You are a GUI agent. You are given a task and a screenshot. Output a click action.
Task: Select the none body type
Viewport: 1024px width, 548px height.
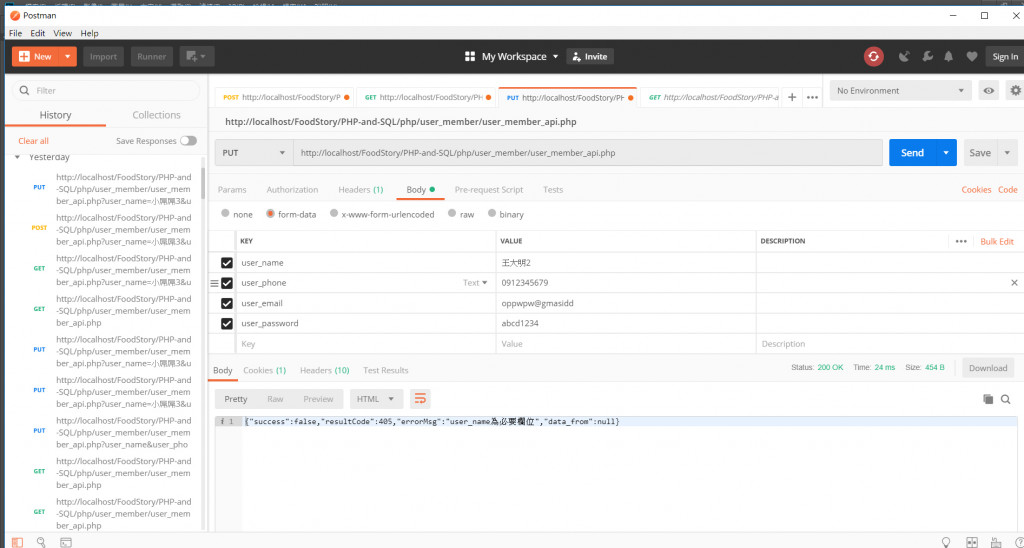tap(225, 214)
